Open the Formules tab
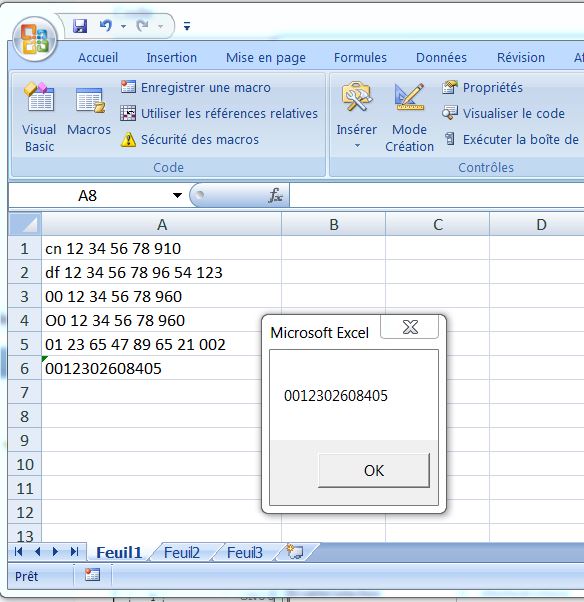 coord(360,58)
